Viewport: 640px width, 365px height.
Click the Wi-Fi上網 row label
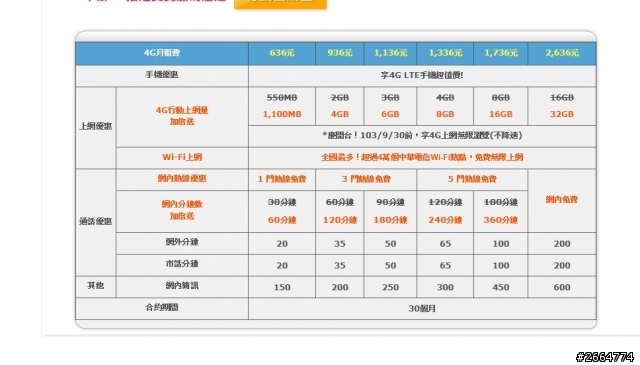182,157
